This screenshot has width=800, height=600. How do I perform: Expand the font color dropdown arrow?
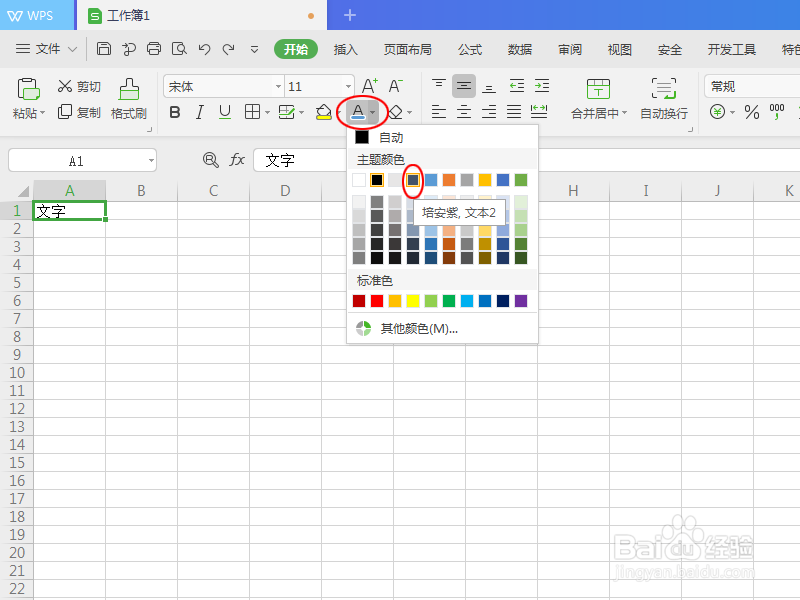coord(373,112)
